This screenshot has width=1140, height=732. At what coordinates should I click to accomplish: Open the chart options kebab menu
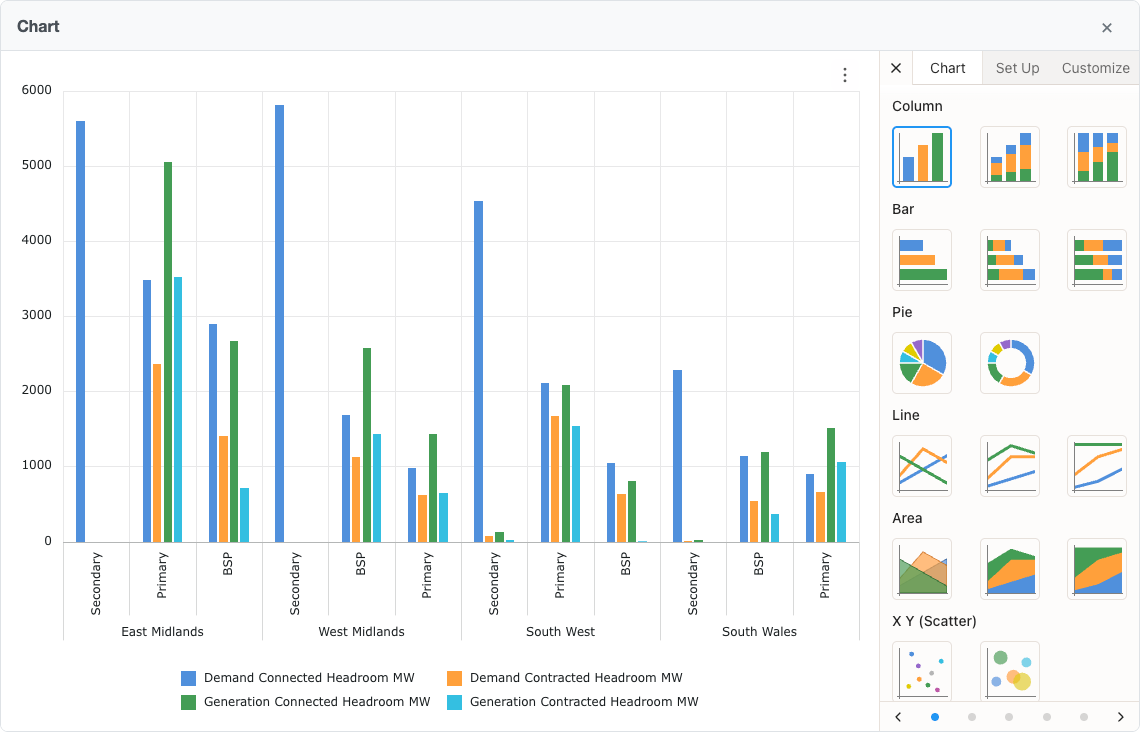(x=845, y=74)
